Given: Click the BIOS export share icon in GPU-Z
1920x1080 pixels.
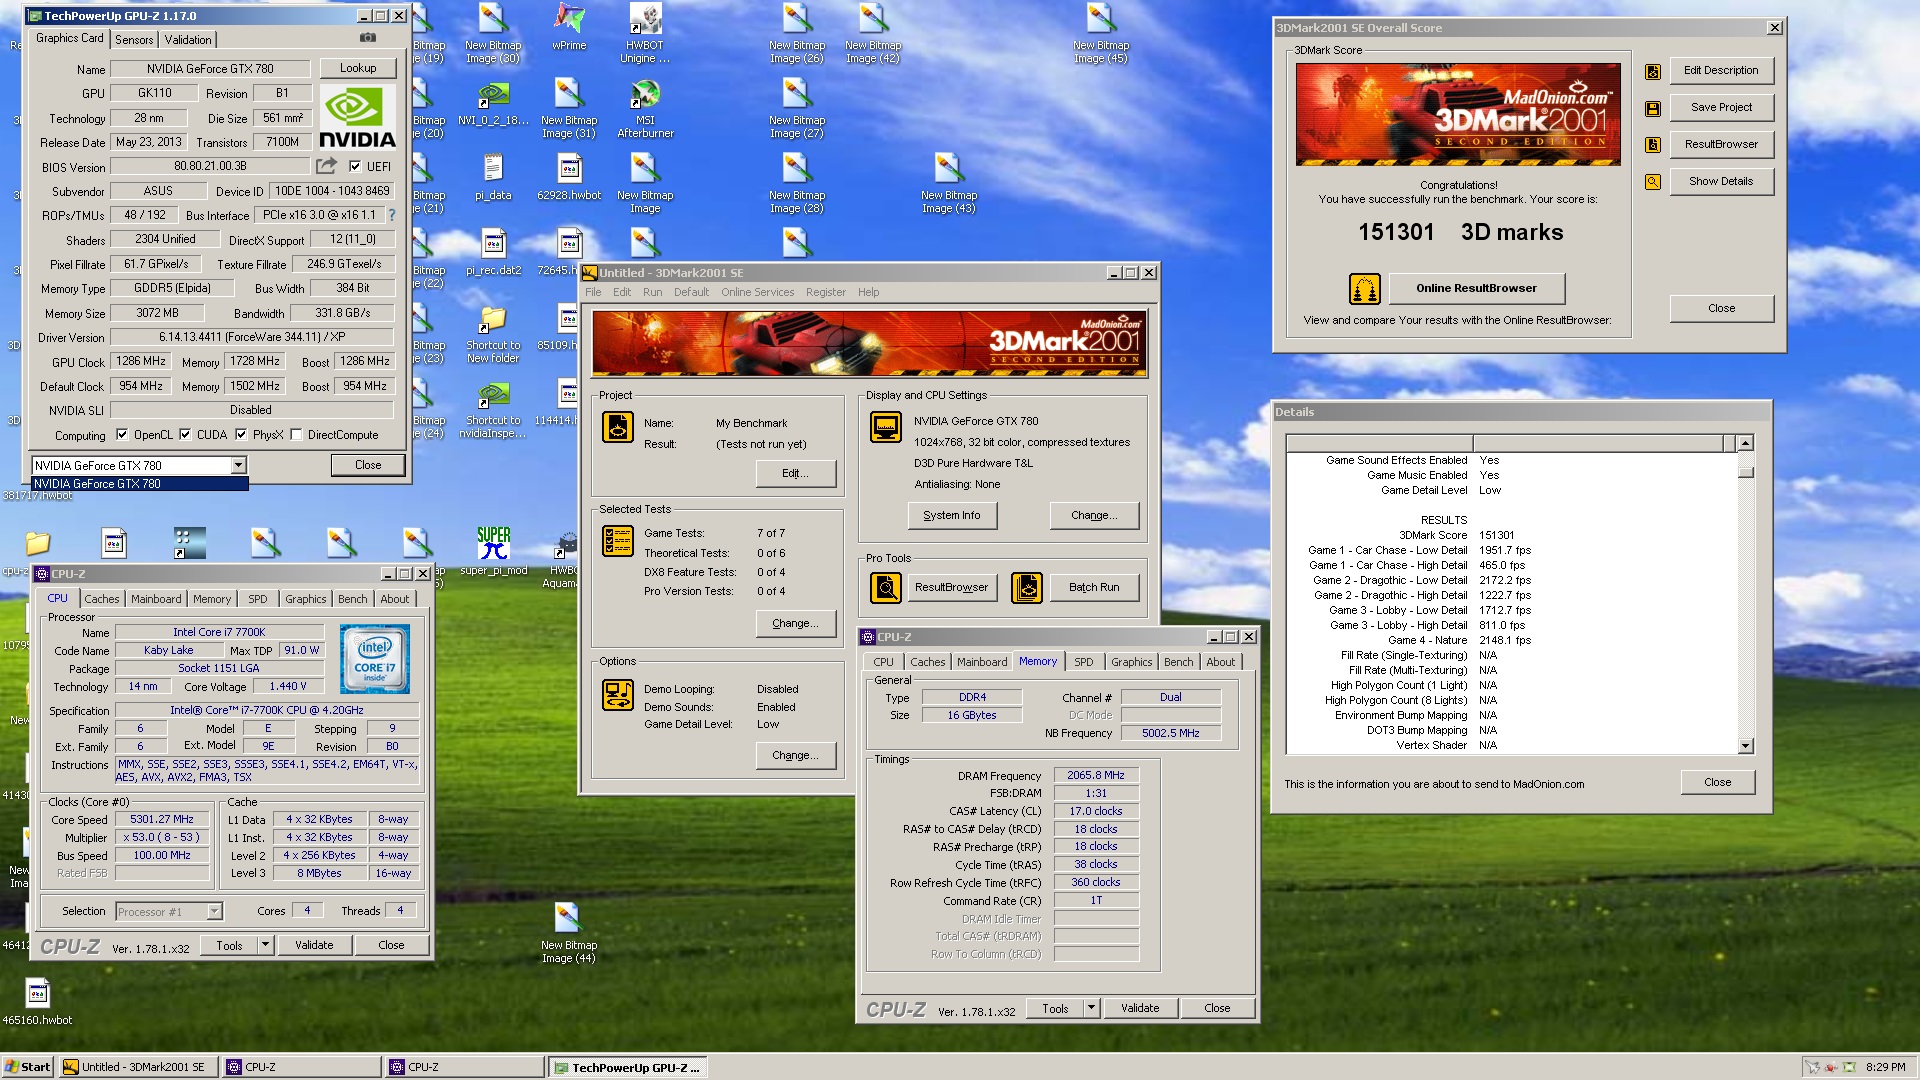Looking at the screenshot, I should click(326, 166).
